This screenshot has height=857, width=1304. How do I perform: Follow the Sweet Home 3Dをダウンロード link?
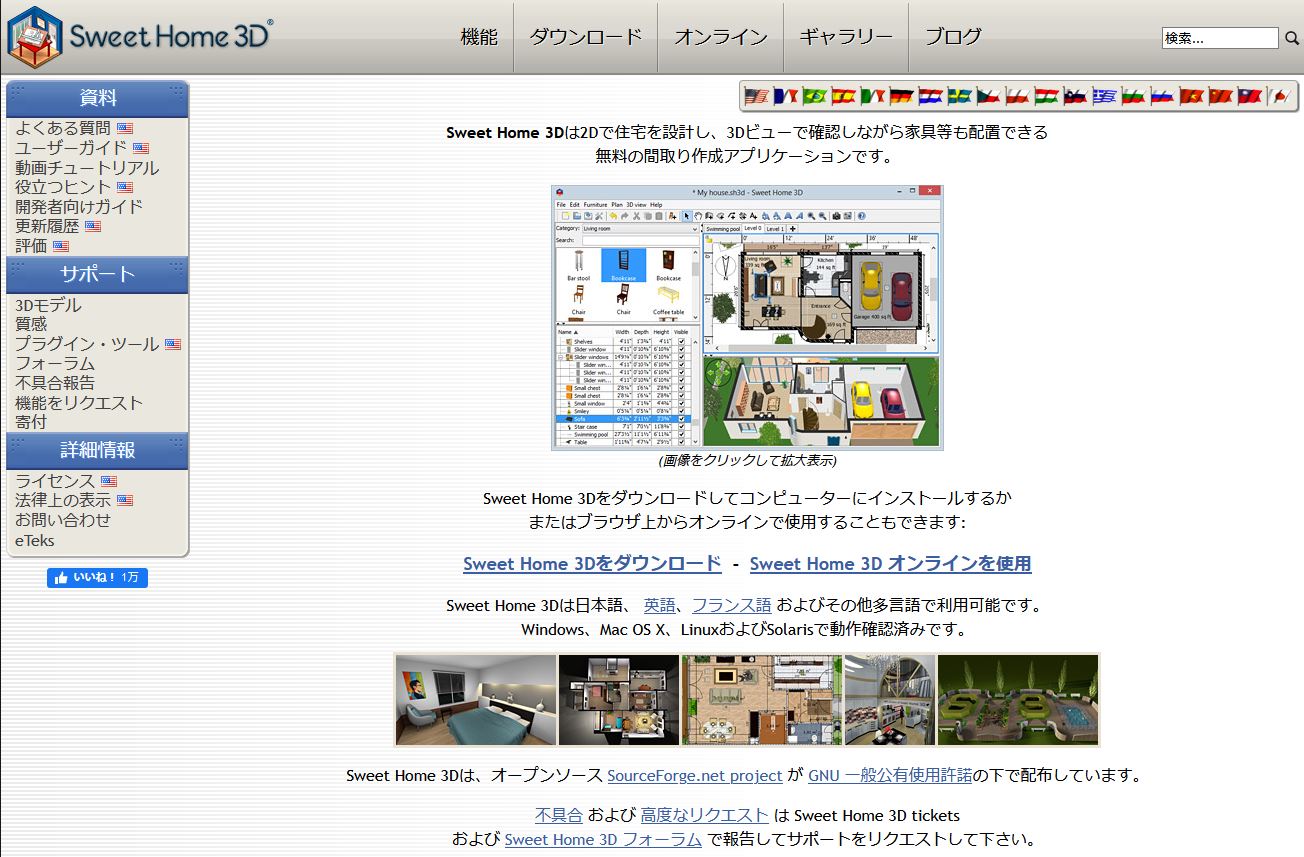coord(592,563)
